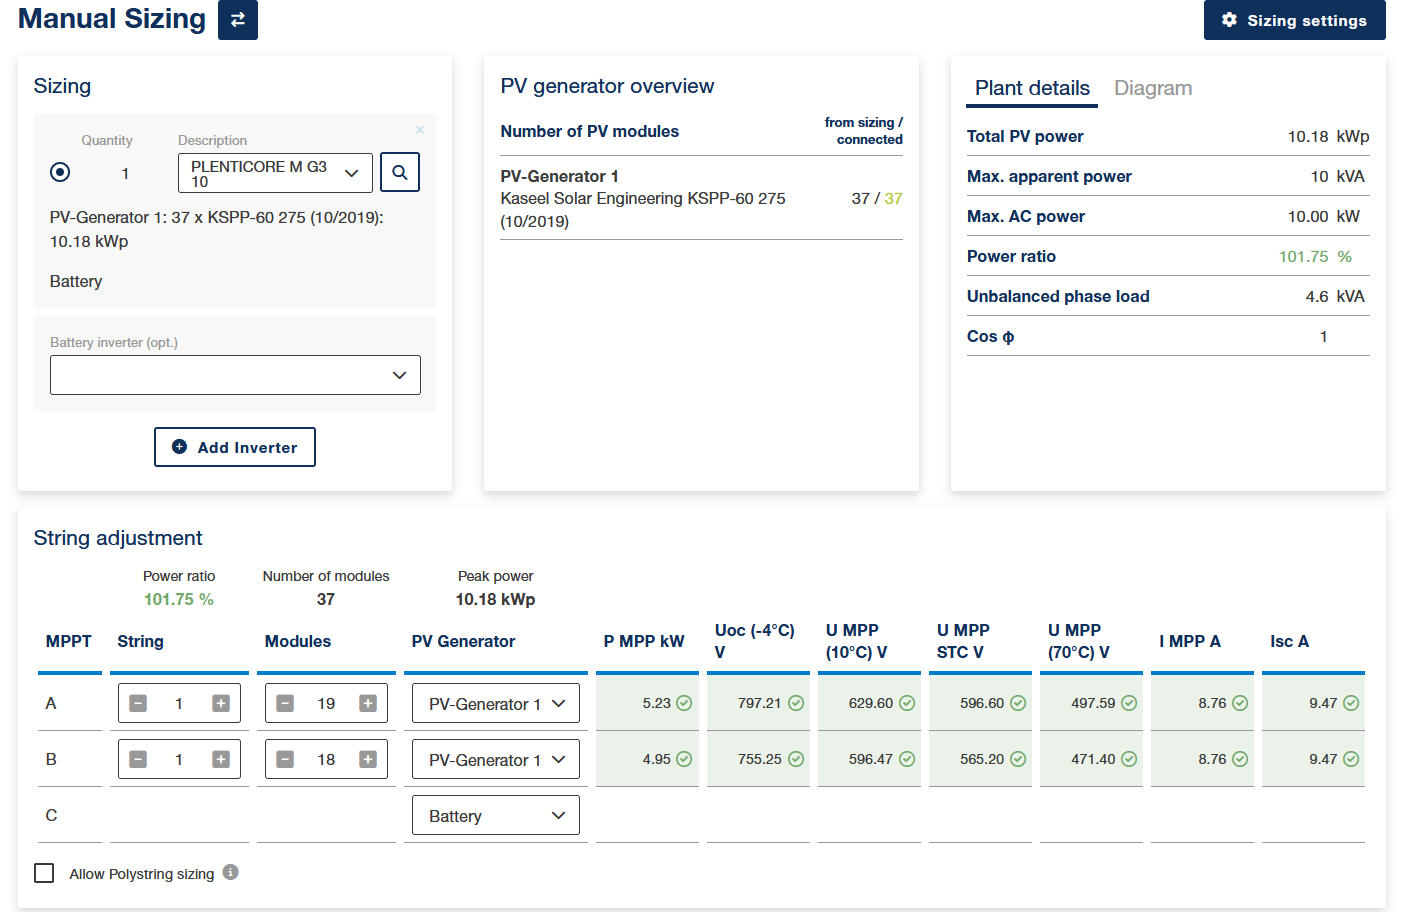
Task: Click the Polystring sizing info icon
Action: pos(231,872)
